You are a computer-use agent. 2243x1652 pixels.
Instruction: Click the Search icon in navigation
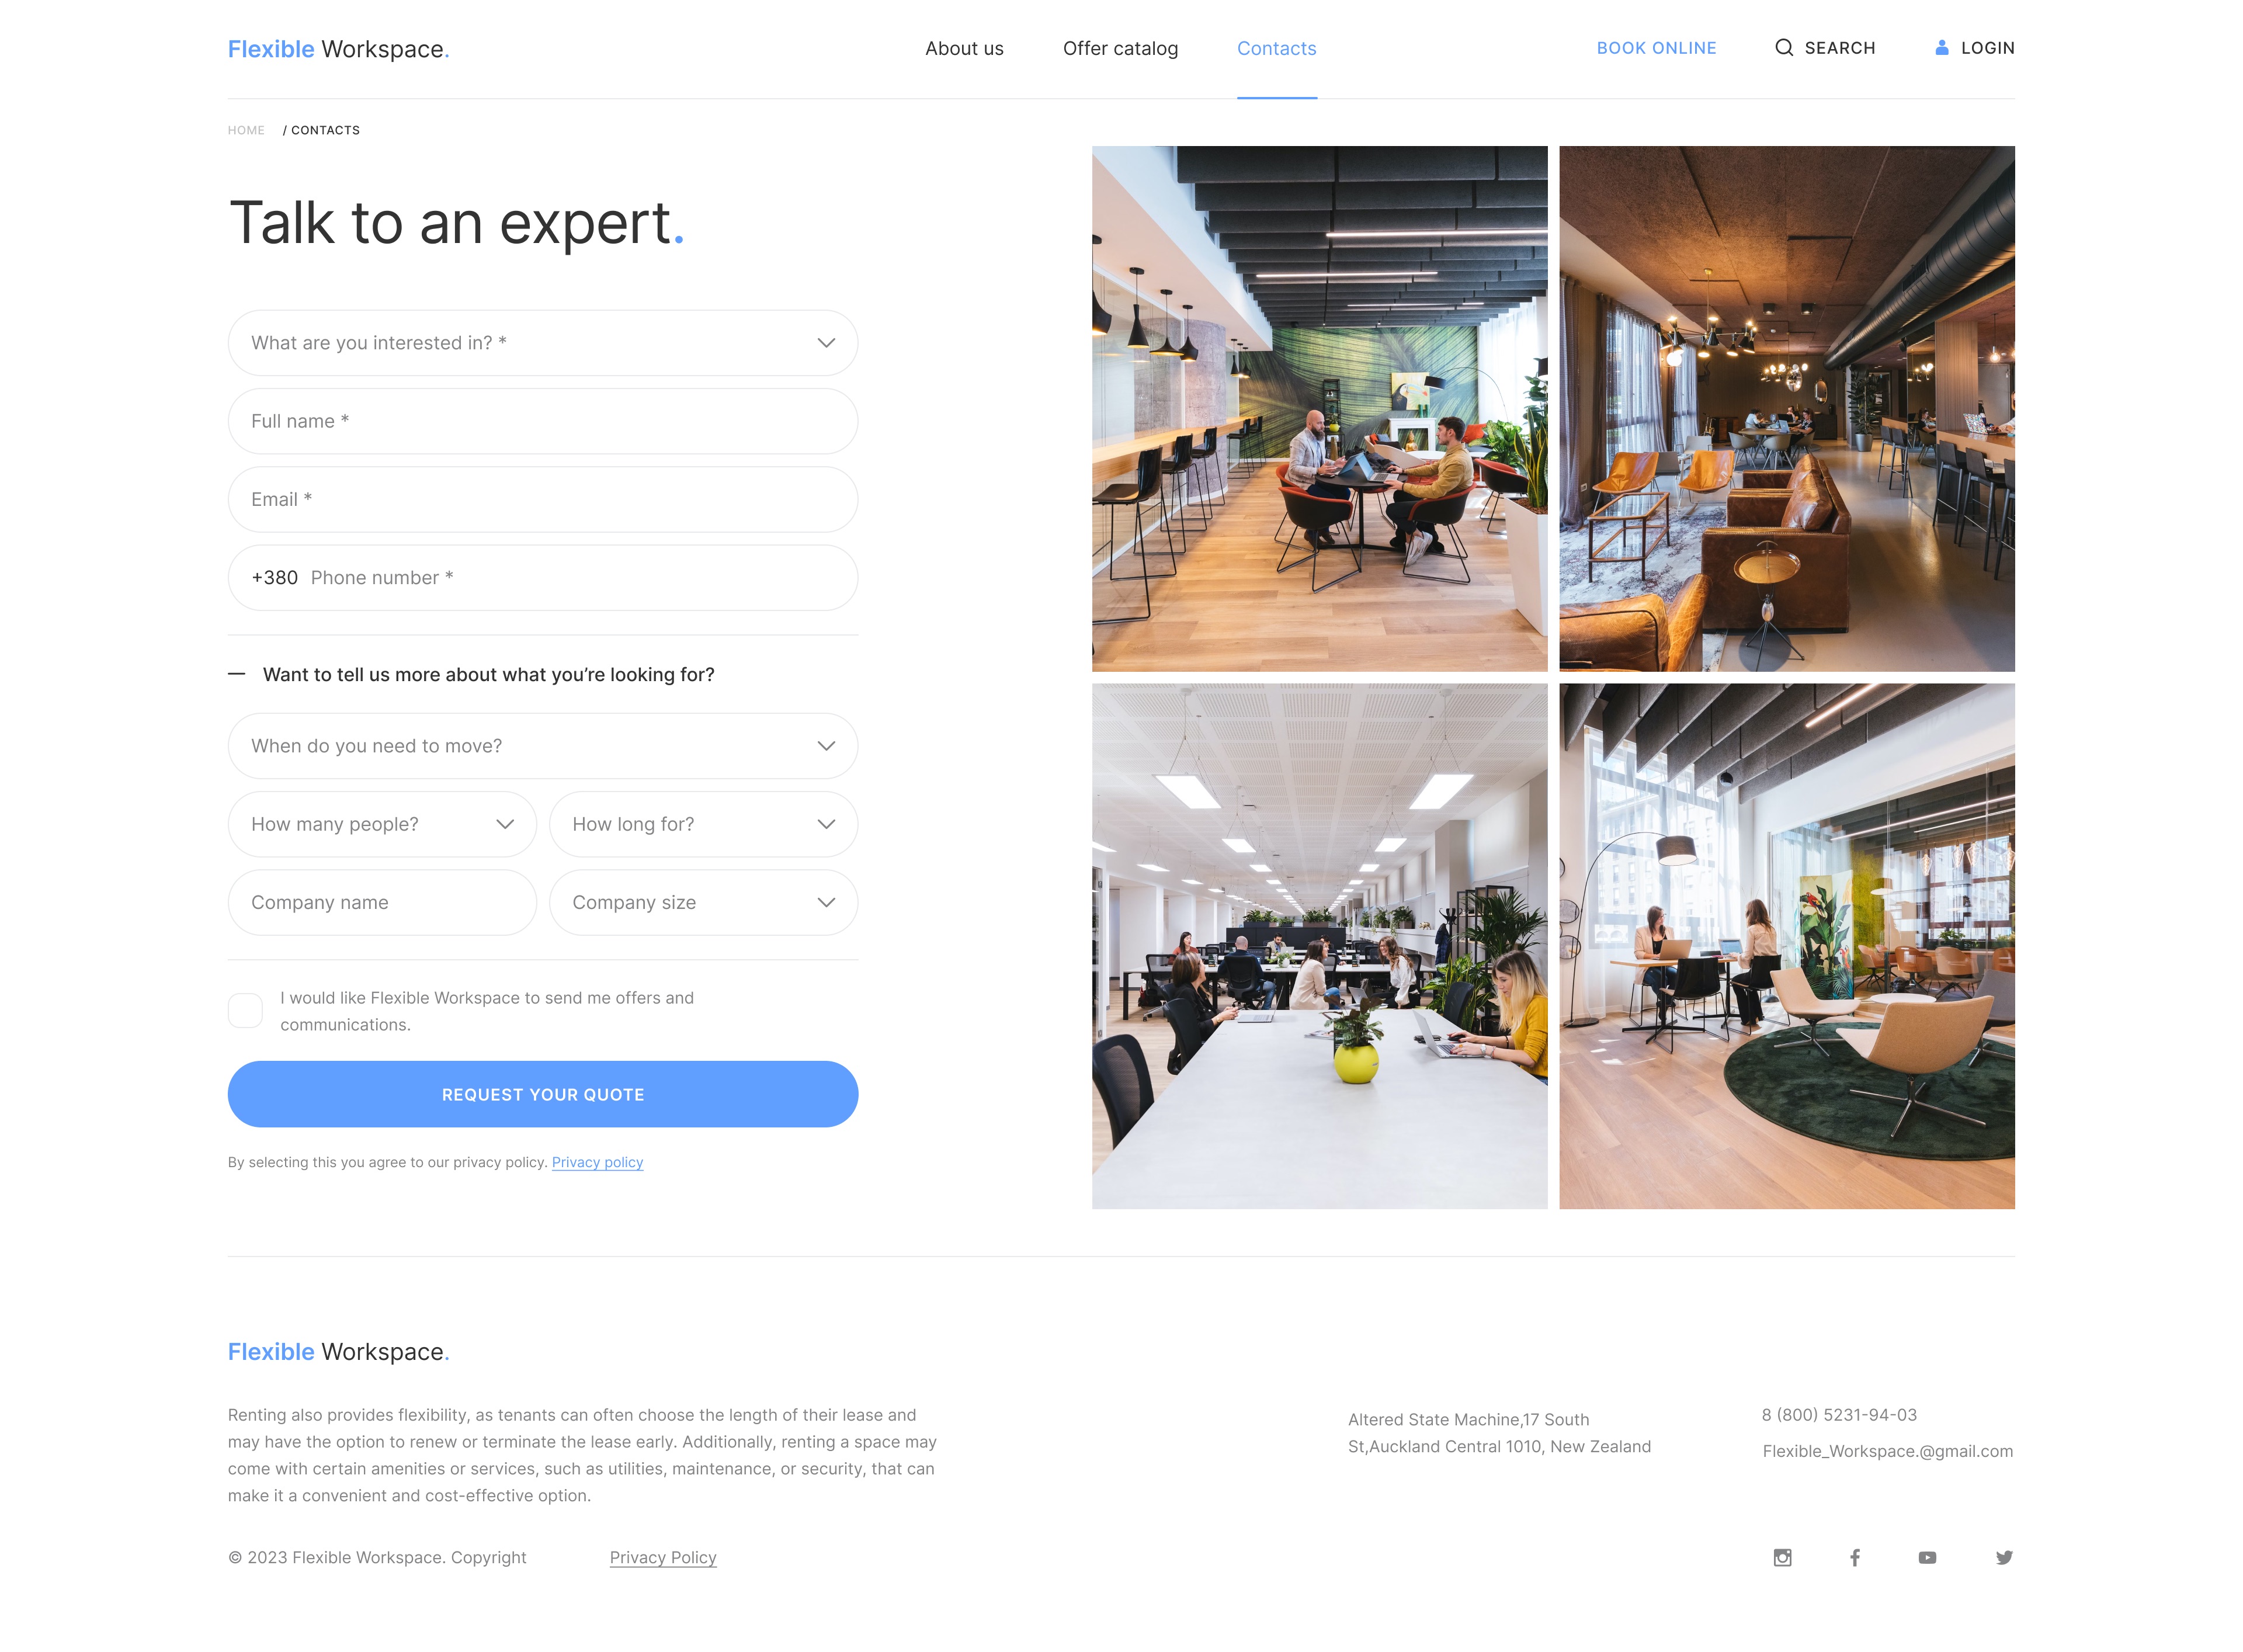tap(1785, 47)
